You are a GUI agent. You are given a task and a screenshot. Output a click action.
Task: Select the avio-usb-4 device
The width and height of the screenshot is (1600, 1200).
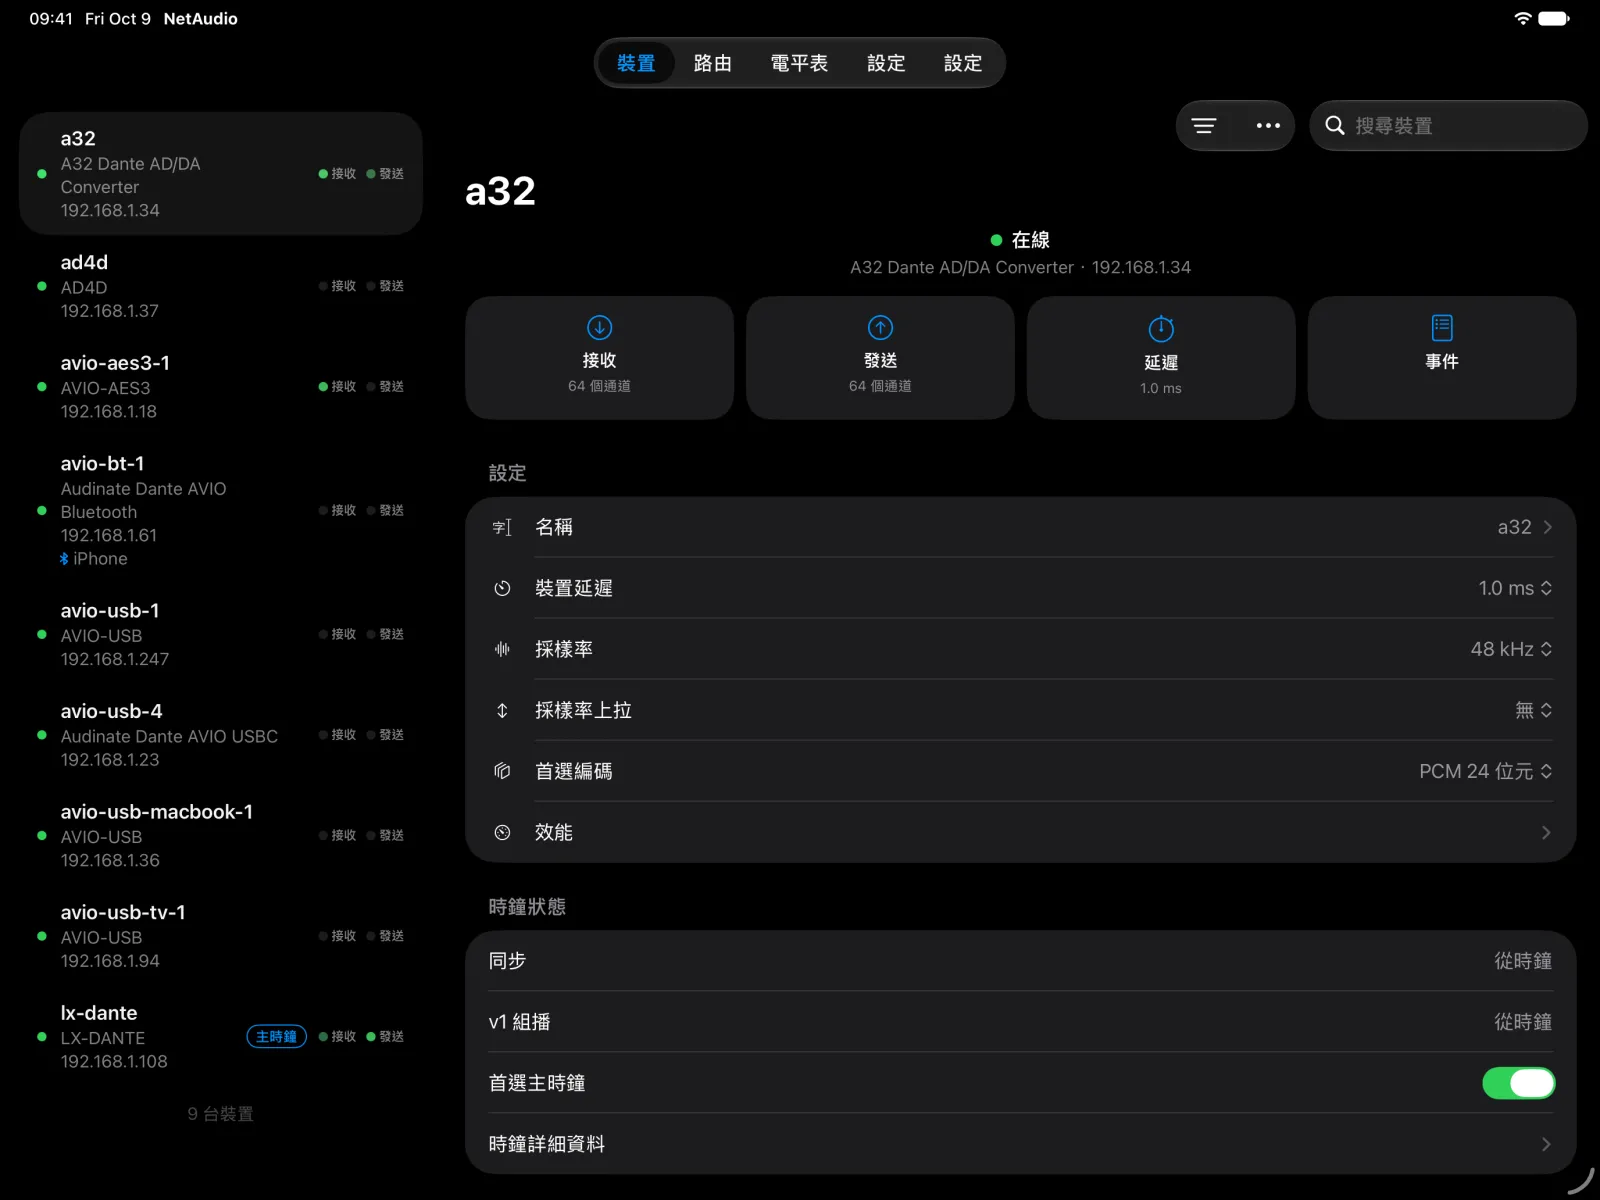click(221, 735)
